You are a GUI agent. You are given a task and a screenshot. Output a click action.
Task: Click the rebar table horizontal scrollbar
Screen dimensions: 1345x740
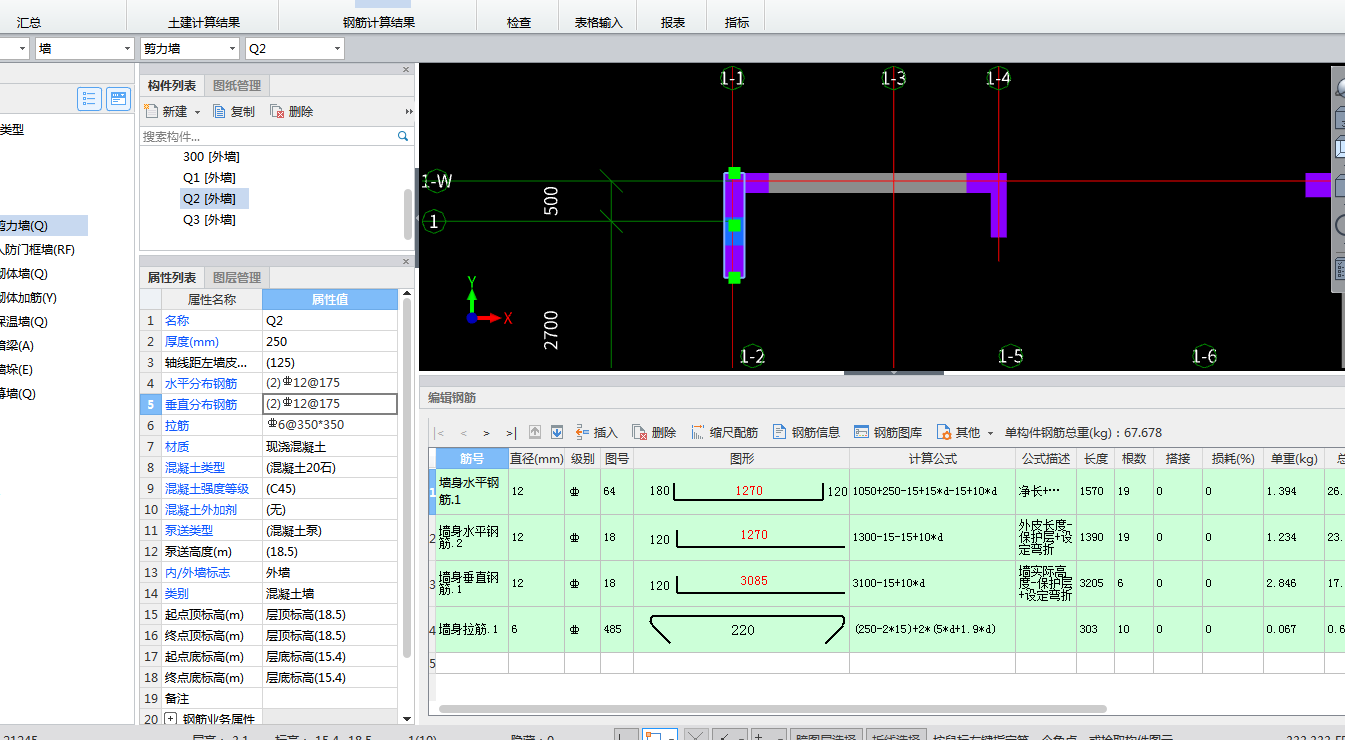tap(772, 709)
